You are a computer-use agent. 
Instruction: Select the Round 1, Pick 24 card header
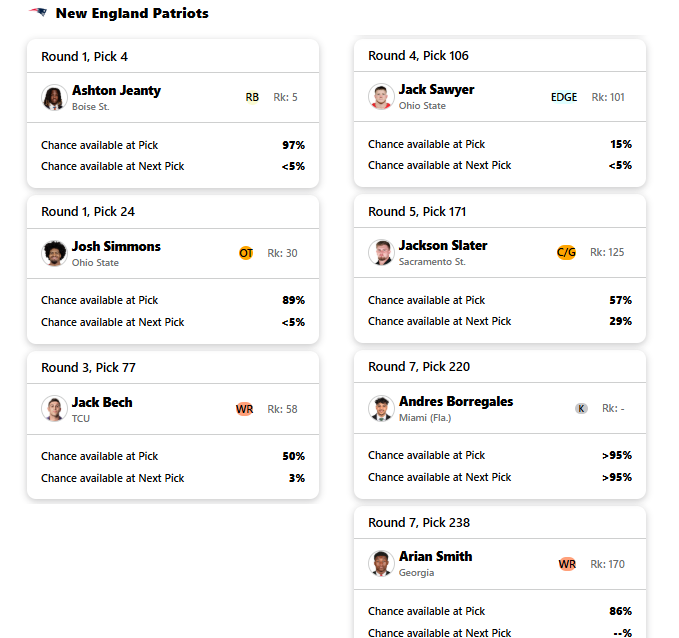(x=173, y=212)
